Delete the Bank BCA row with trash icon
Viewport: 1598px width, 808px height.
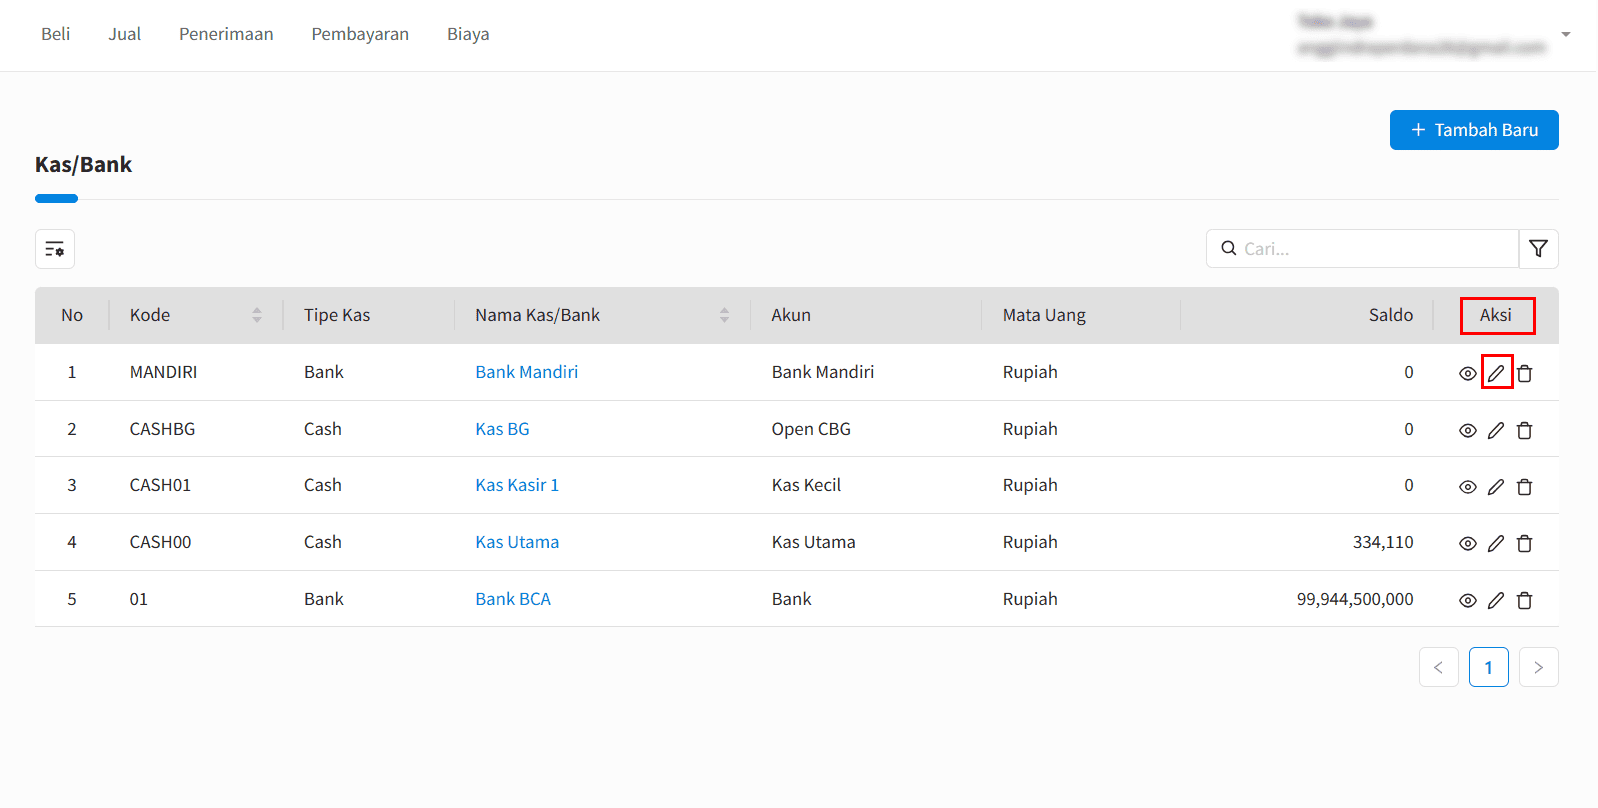tap(1524, 601)
